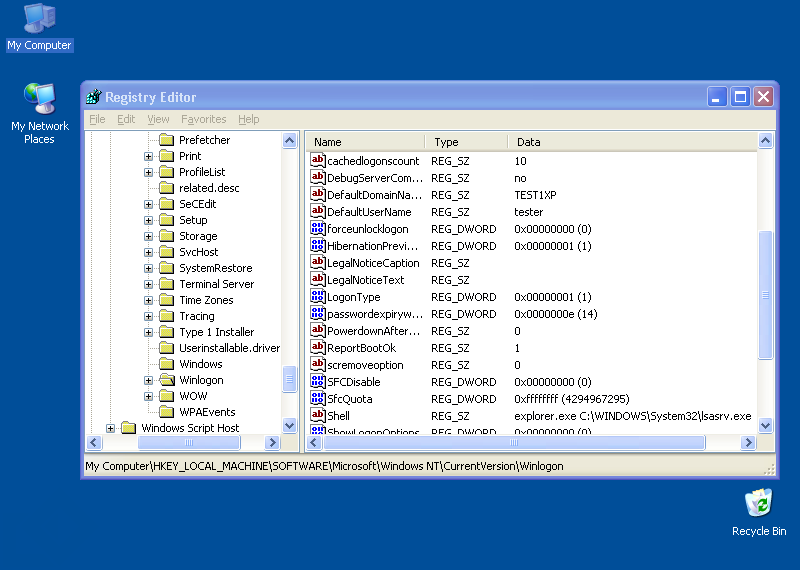Select the Windows key in tree
Screen dimensions: 800x570
pos(201,364)
